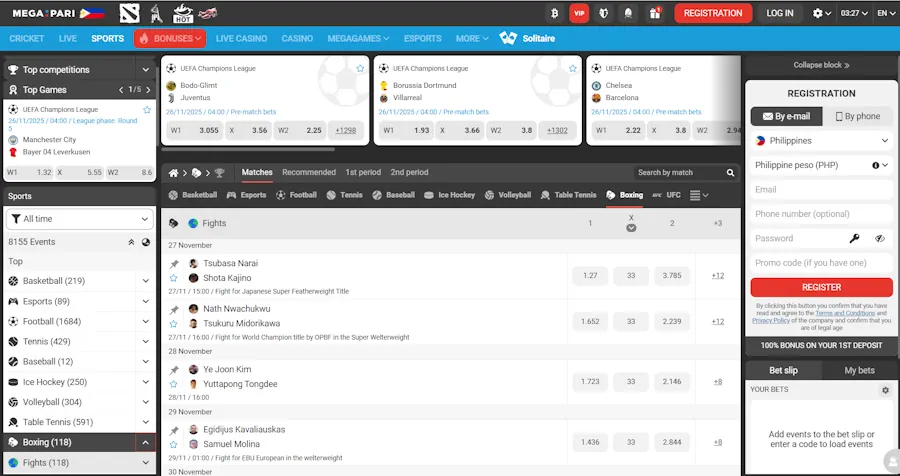
Task: Go to next Top Games slide
Action: (148, 90)
